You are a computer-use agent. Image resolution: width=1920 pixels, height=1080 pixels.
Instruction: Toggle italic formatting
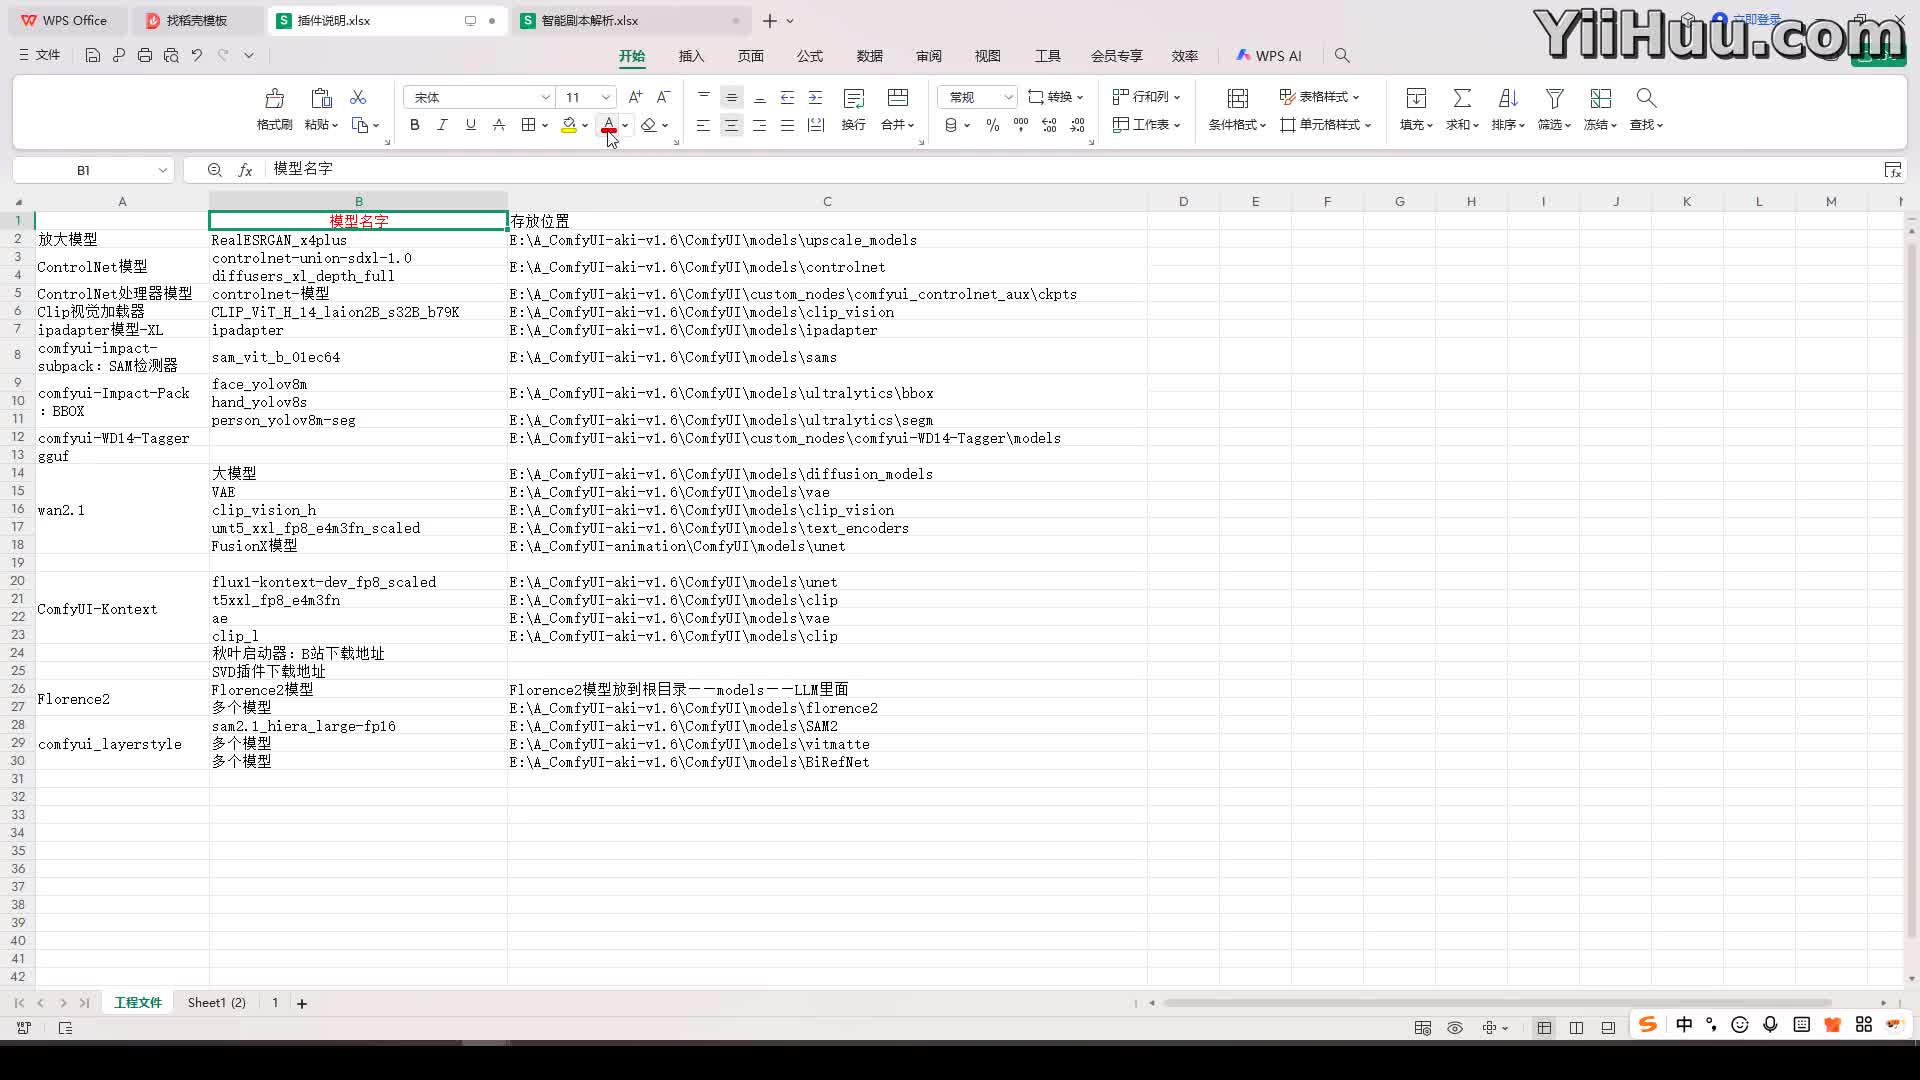(x=442, y=125)
